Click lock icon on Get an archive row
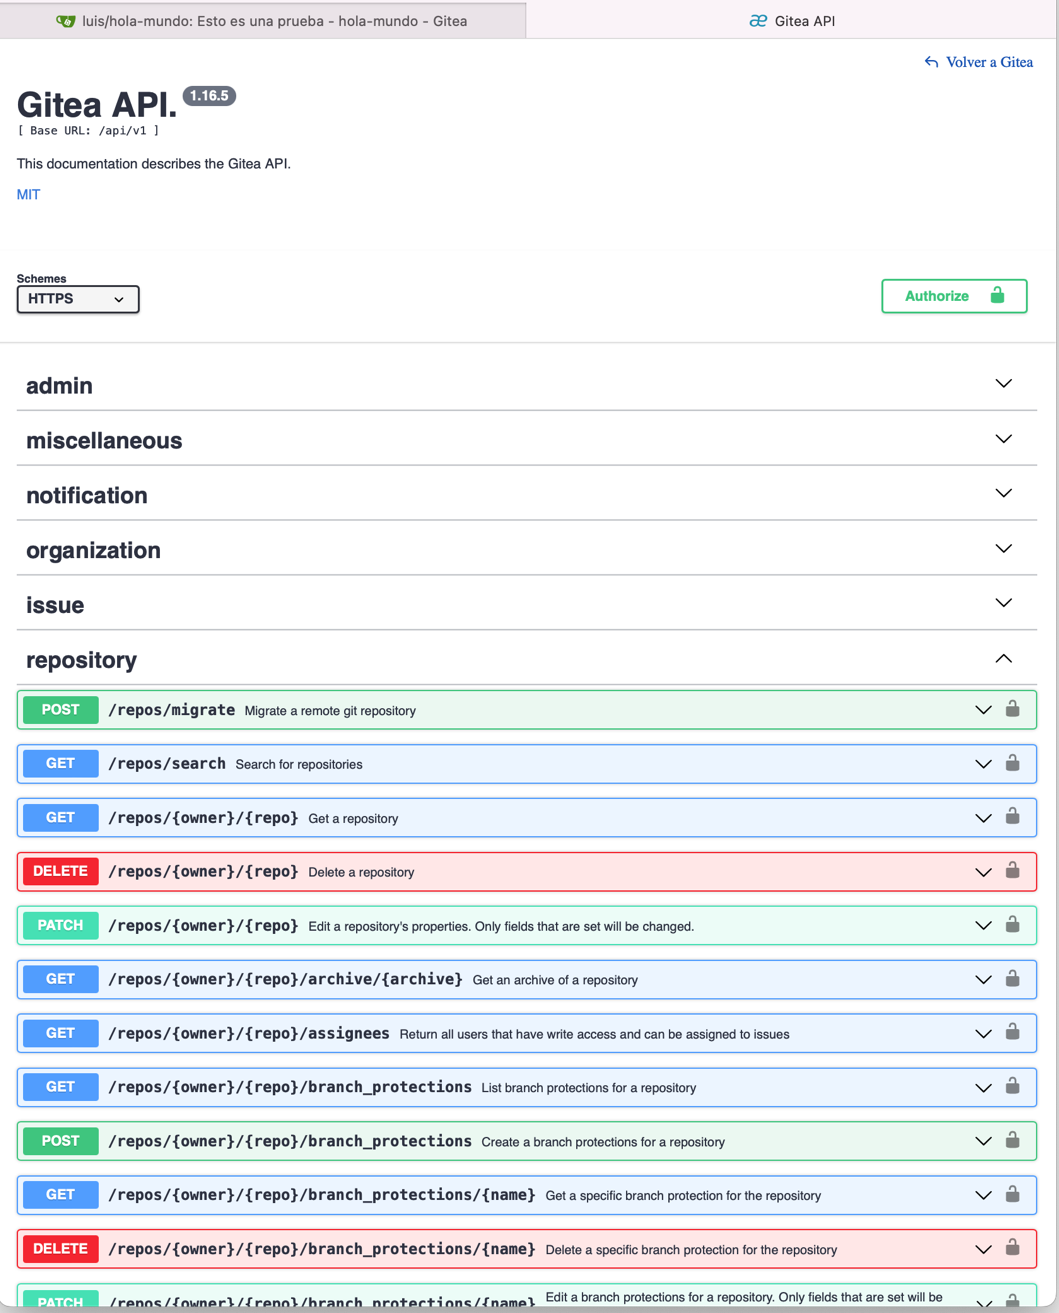 click(1012, 979)
